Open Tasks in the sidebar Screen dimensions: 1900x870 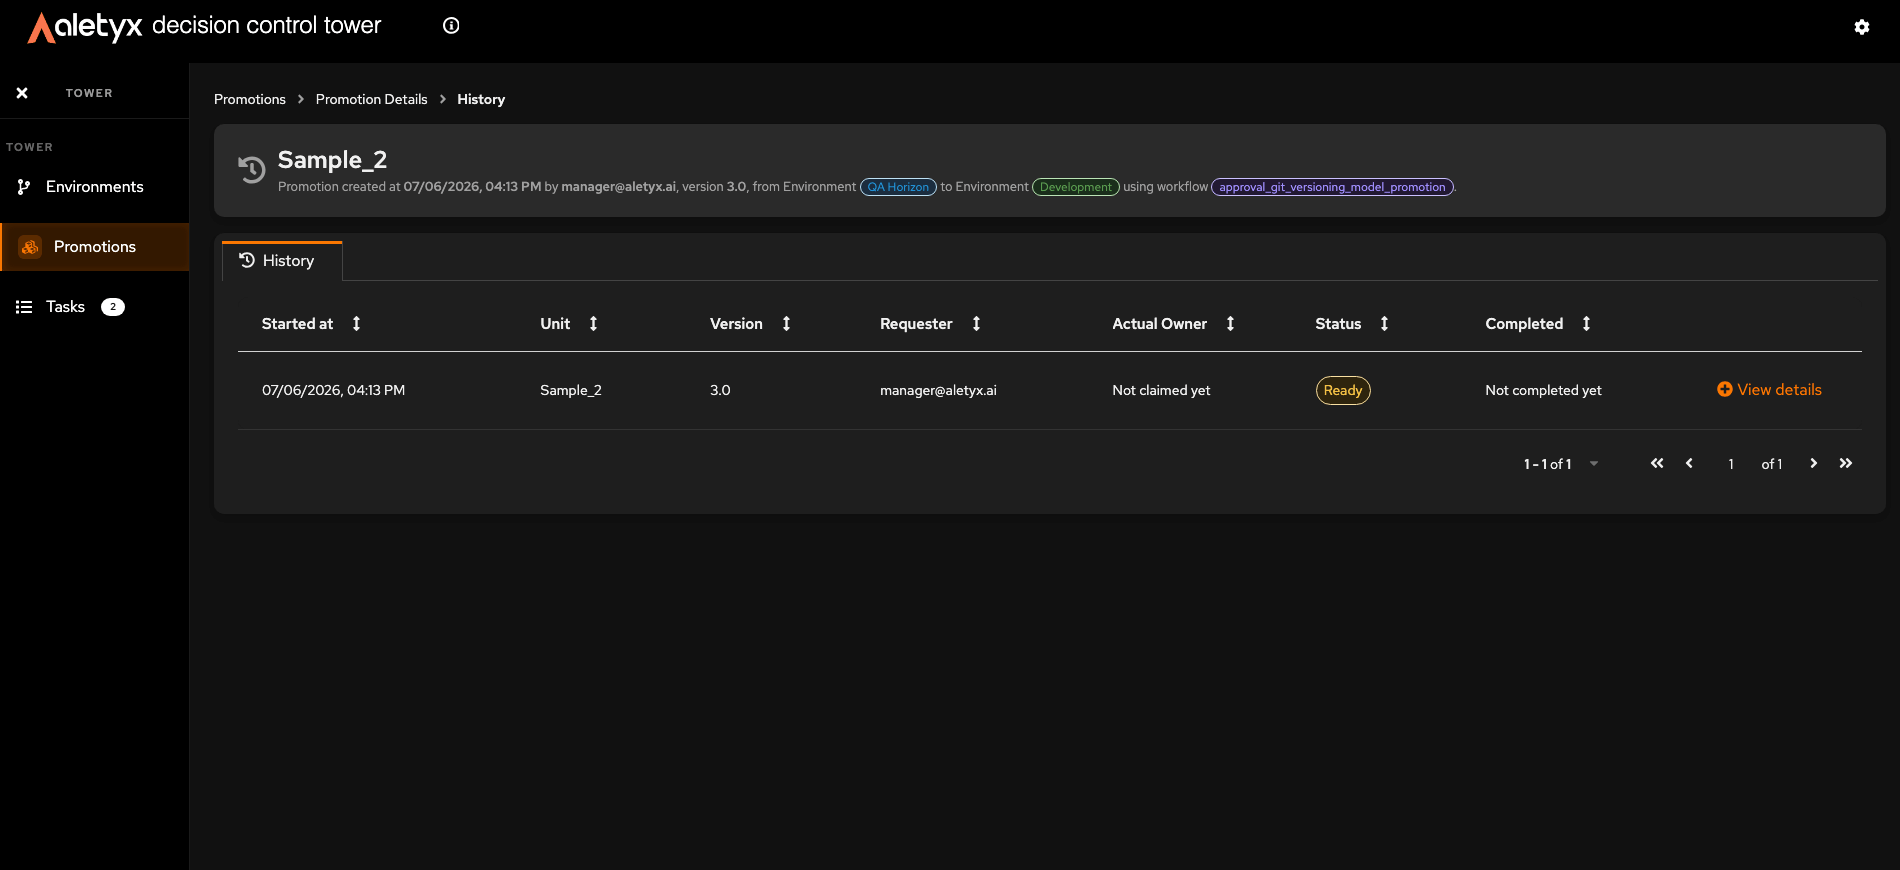tap(94, 307)
